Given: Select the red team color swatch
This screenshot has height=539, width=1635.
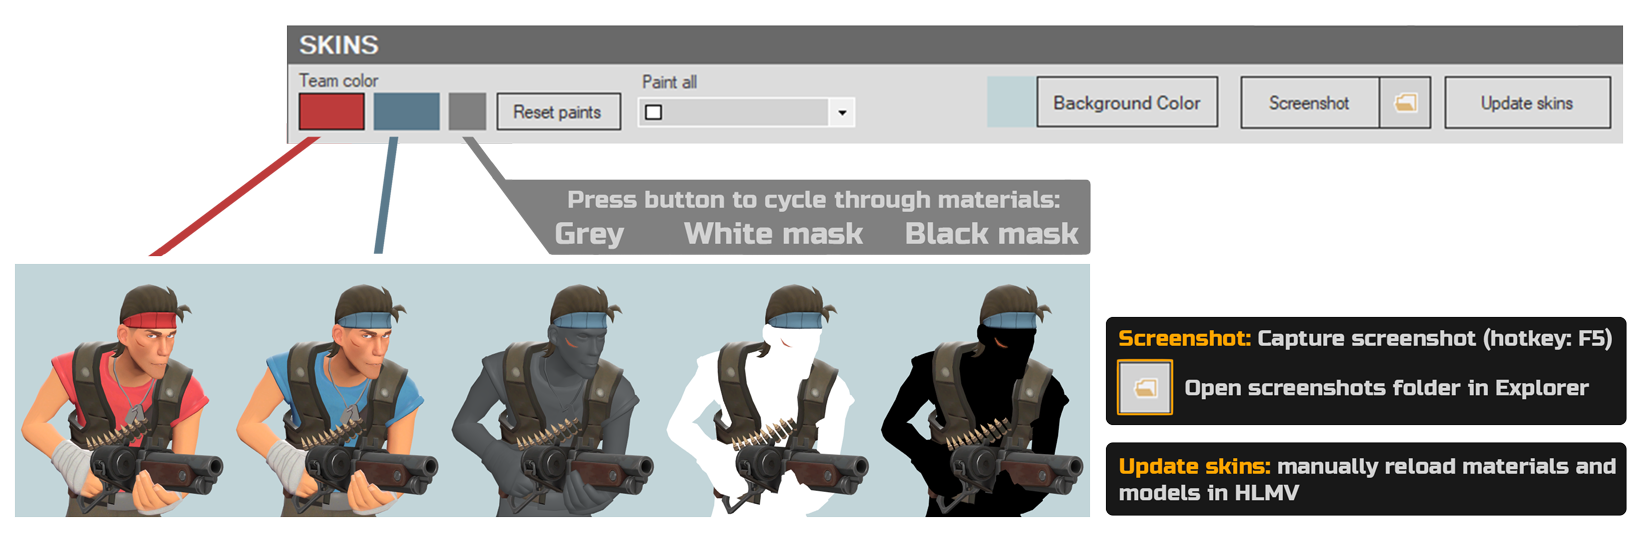Looking at the screenshot, I should click(332, 111).
